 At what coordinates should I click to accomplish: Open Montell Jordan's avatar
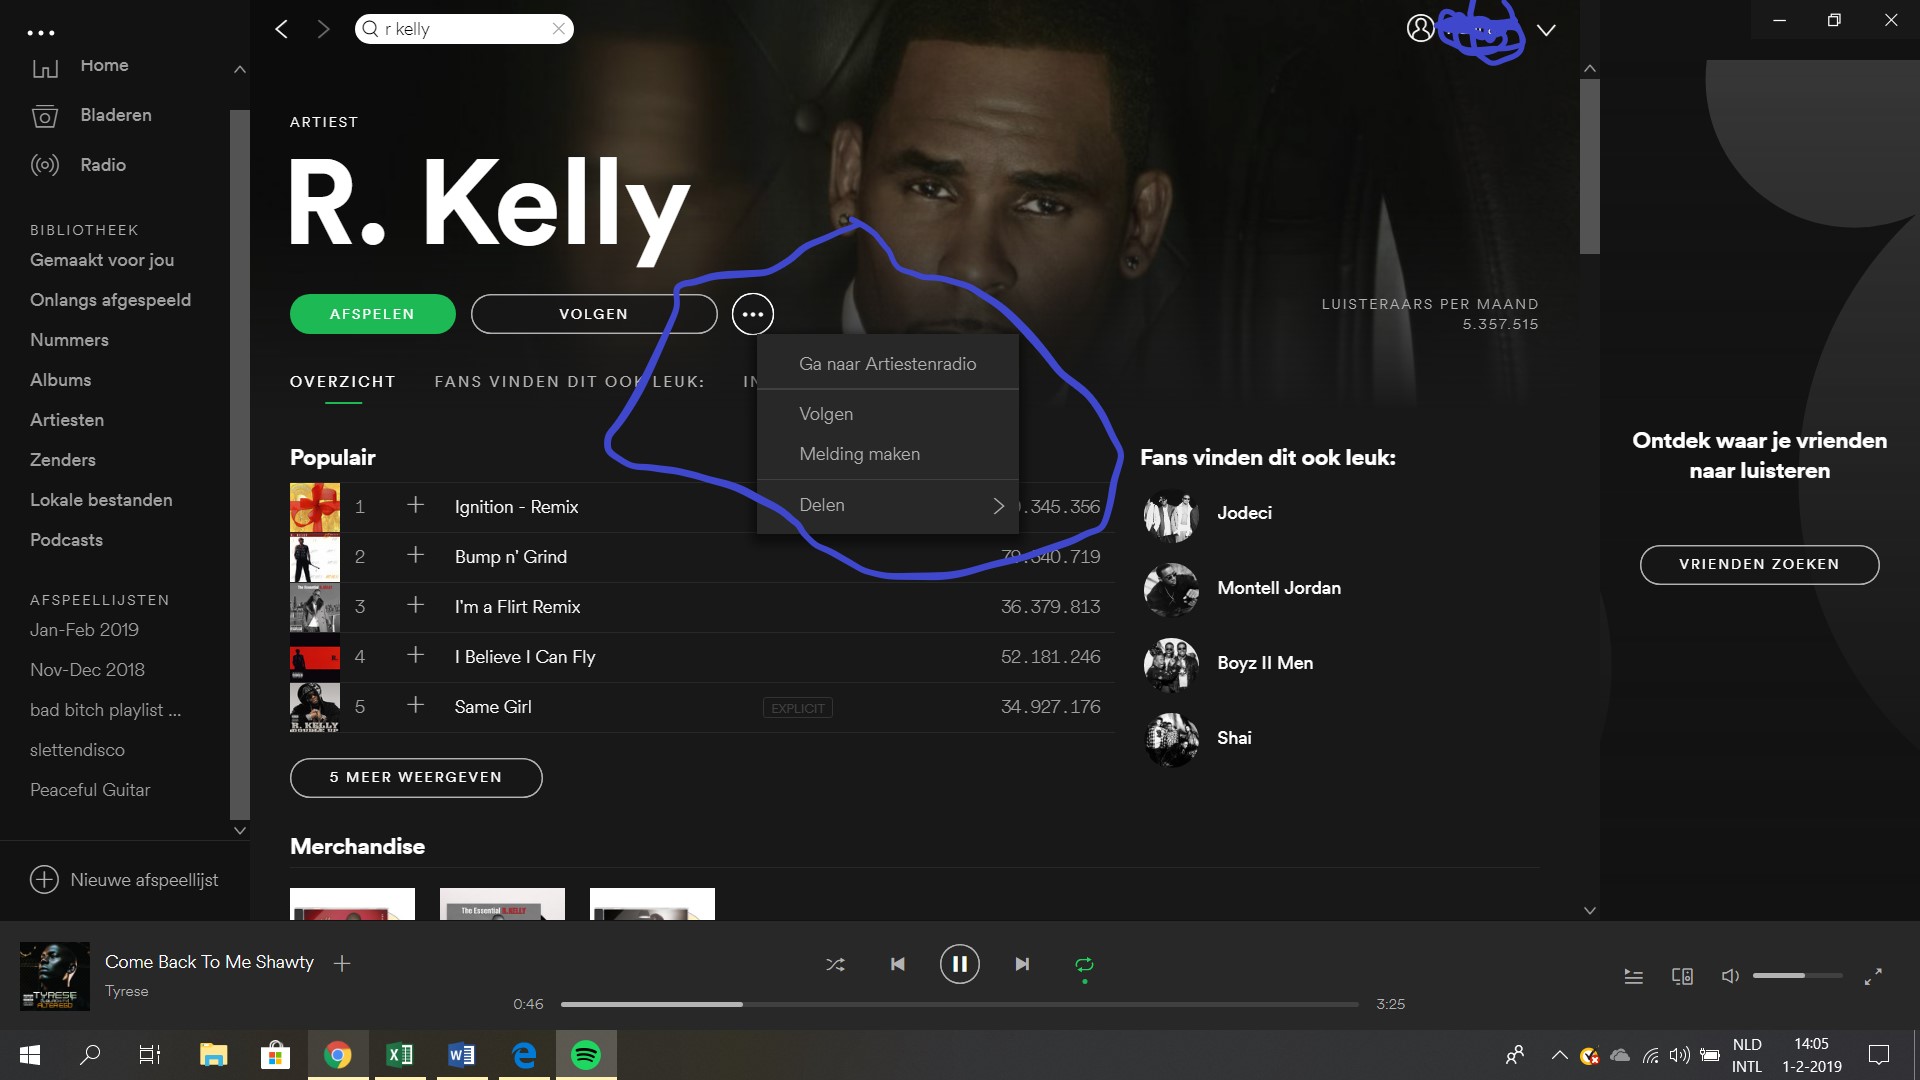coord(1171,589)
